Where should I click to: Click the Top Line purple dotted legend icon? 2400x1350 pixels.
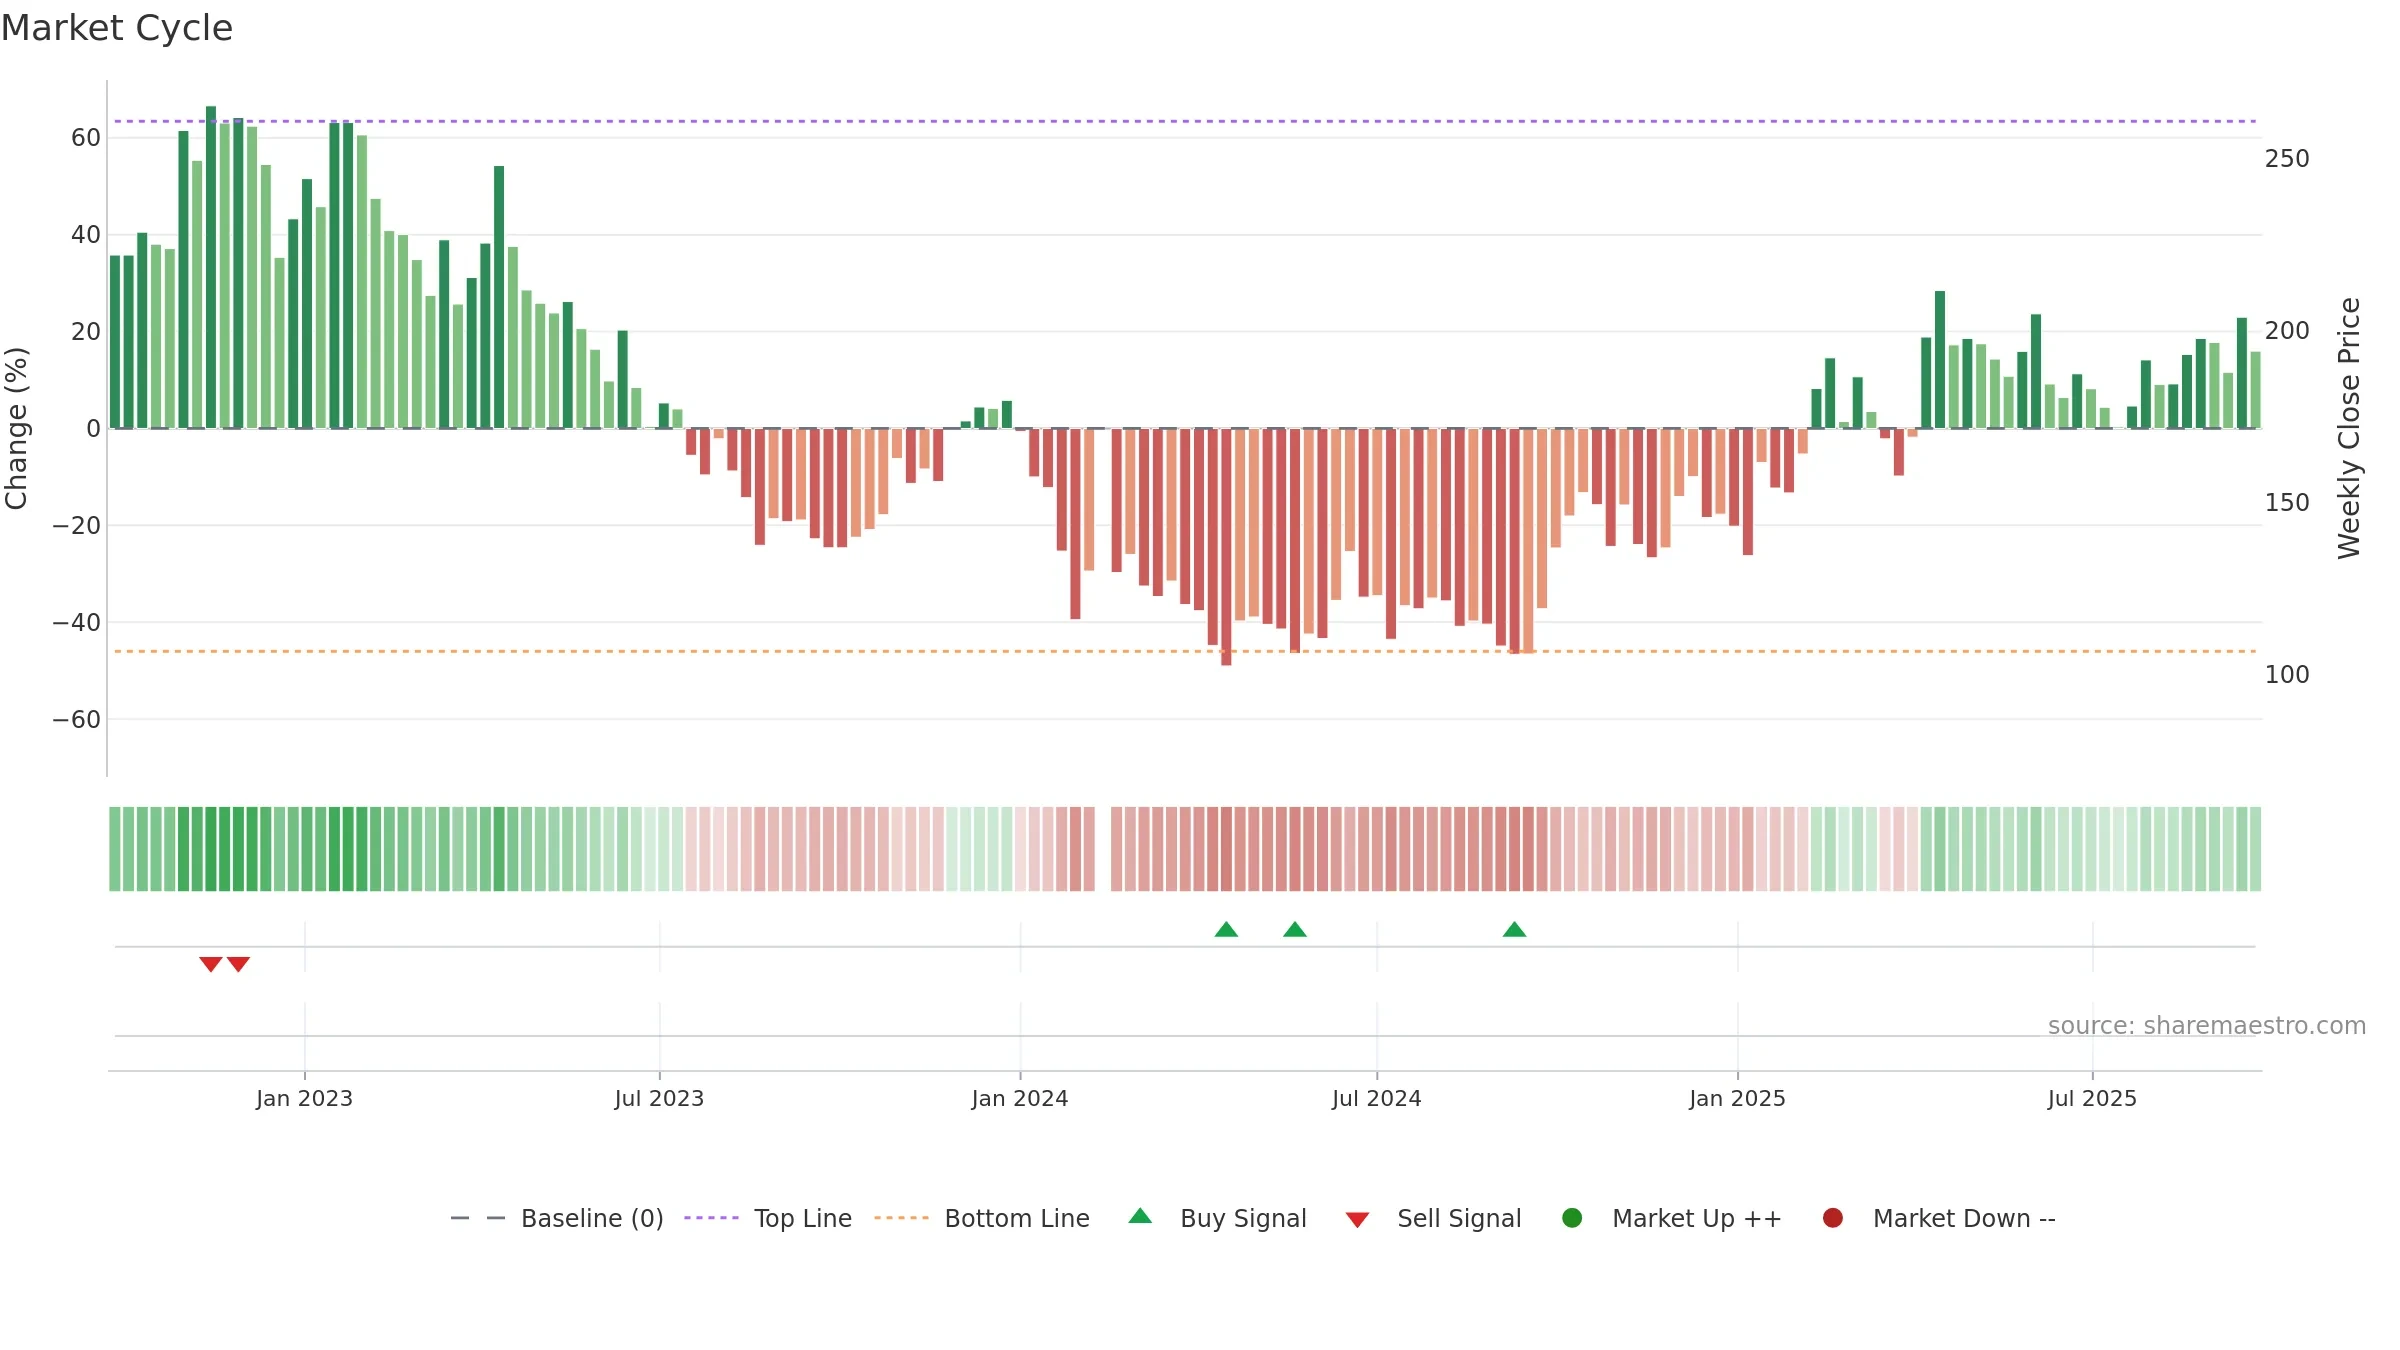coord(711,1218)
